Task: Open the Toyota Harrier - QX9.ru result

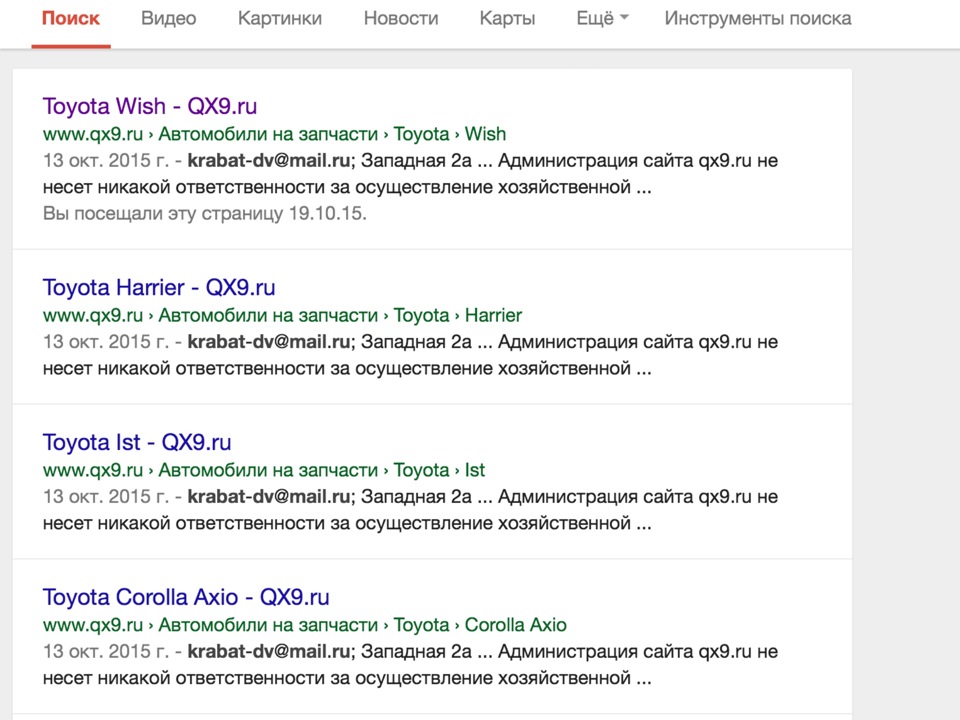Action: [159, 287]
